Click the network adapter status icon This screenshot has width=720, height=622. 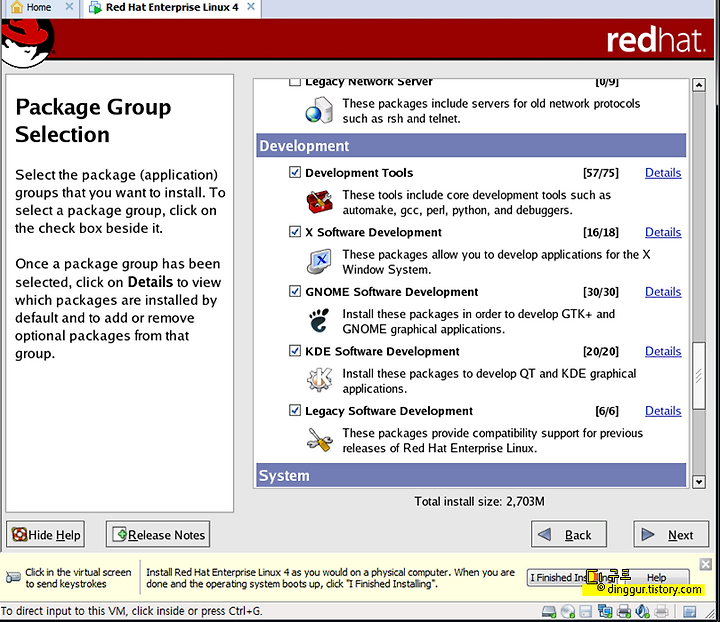pos(605,611)
